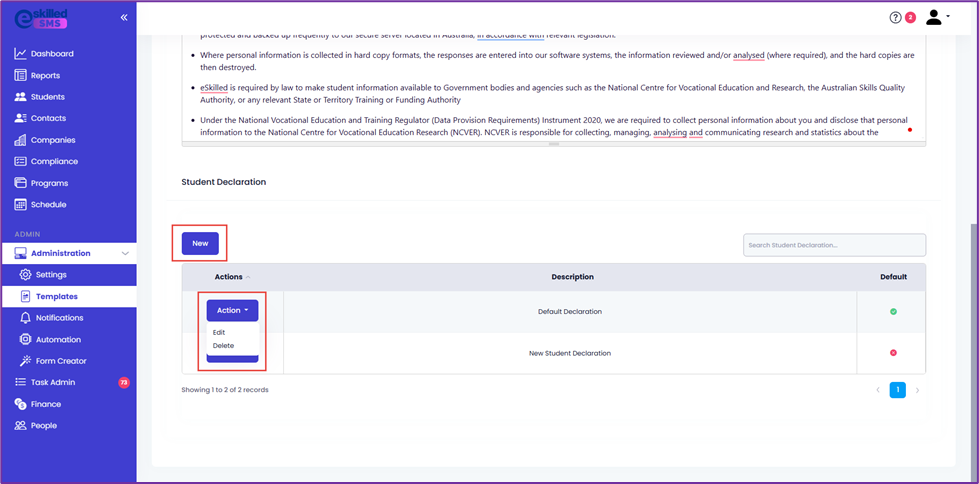Image resolution: width=979 pixels, height=484 pixels.
Task: Click the Programs icon in sidebar
Action: coord(20,183)
